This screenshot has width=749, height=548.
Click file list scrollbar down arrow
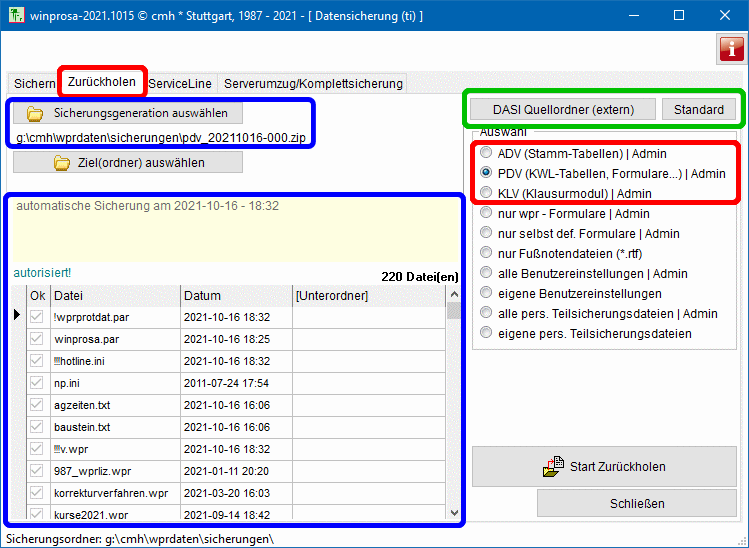[453, 513]
